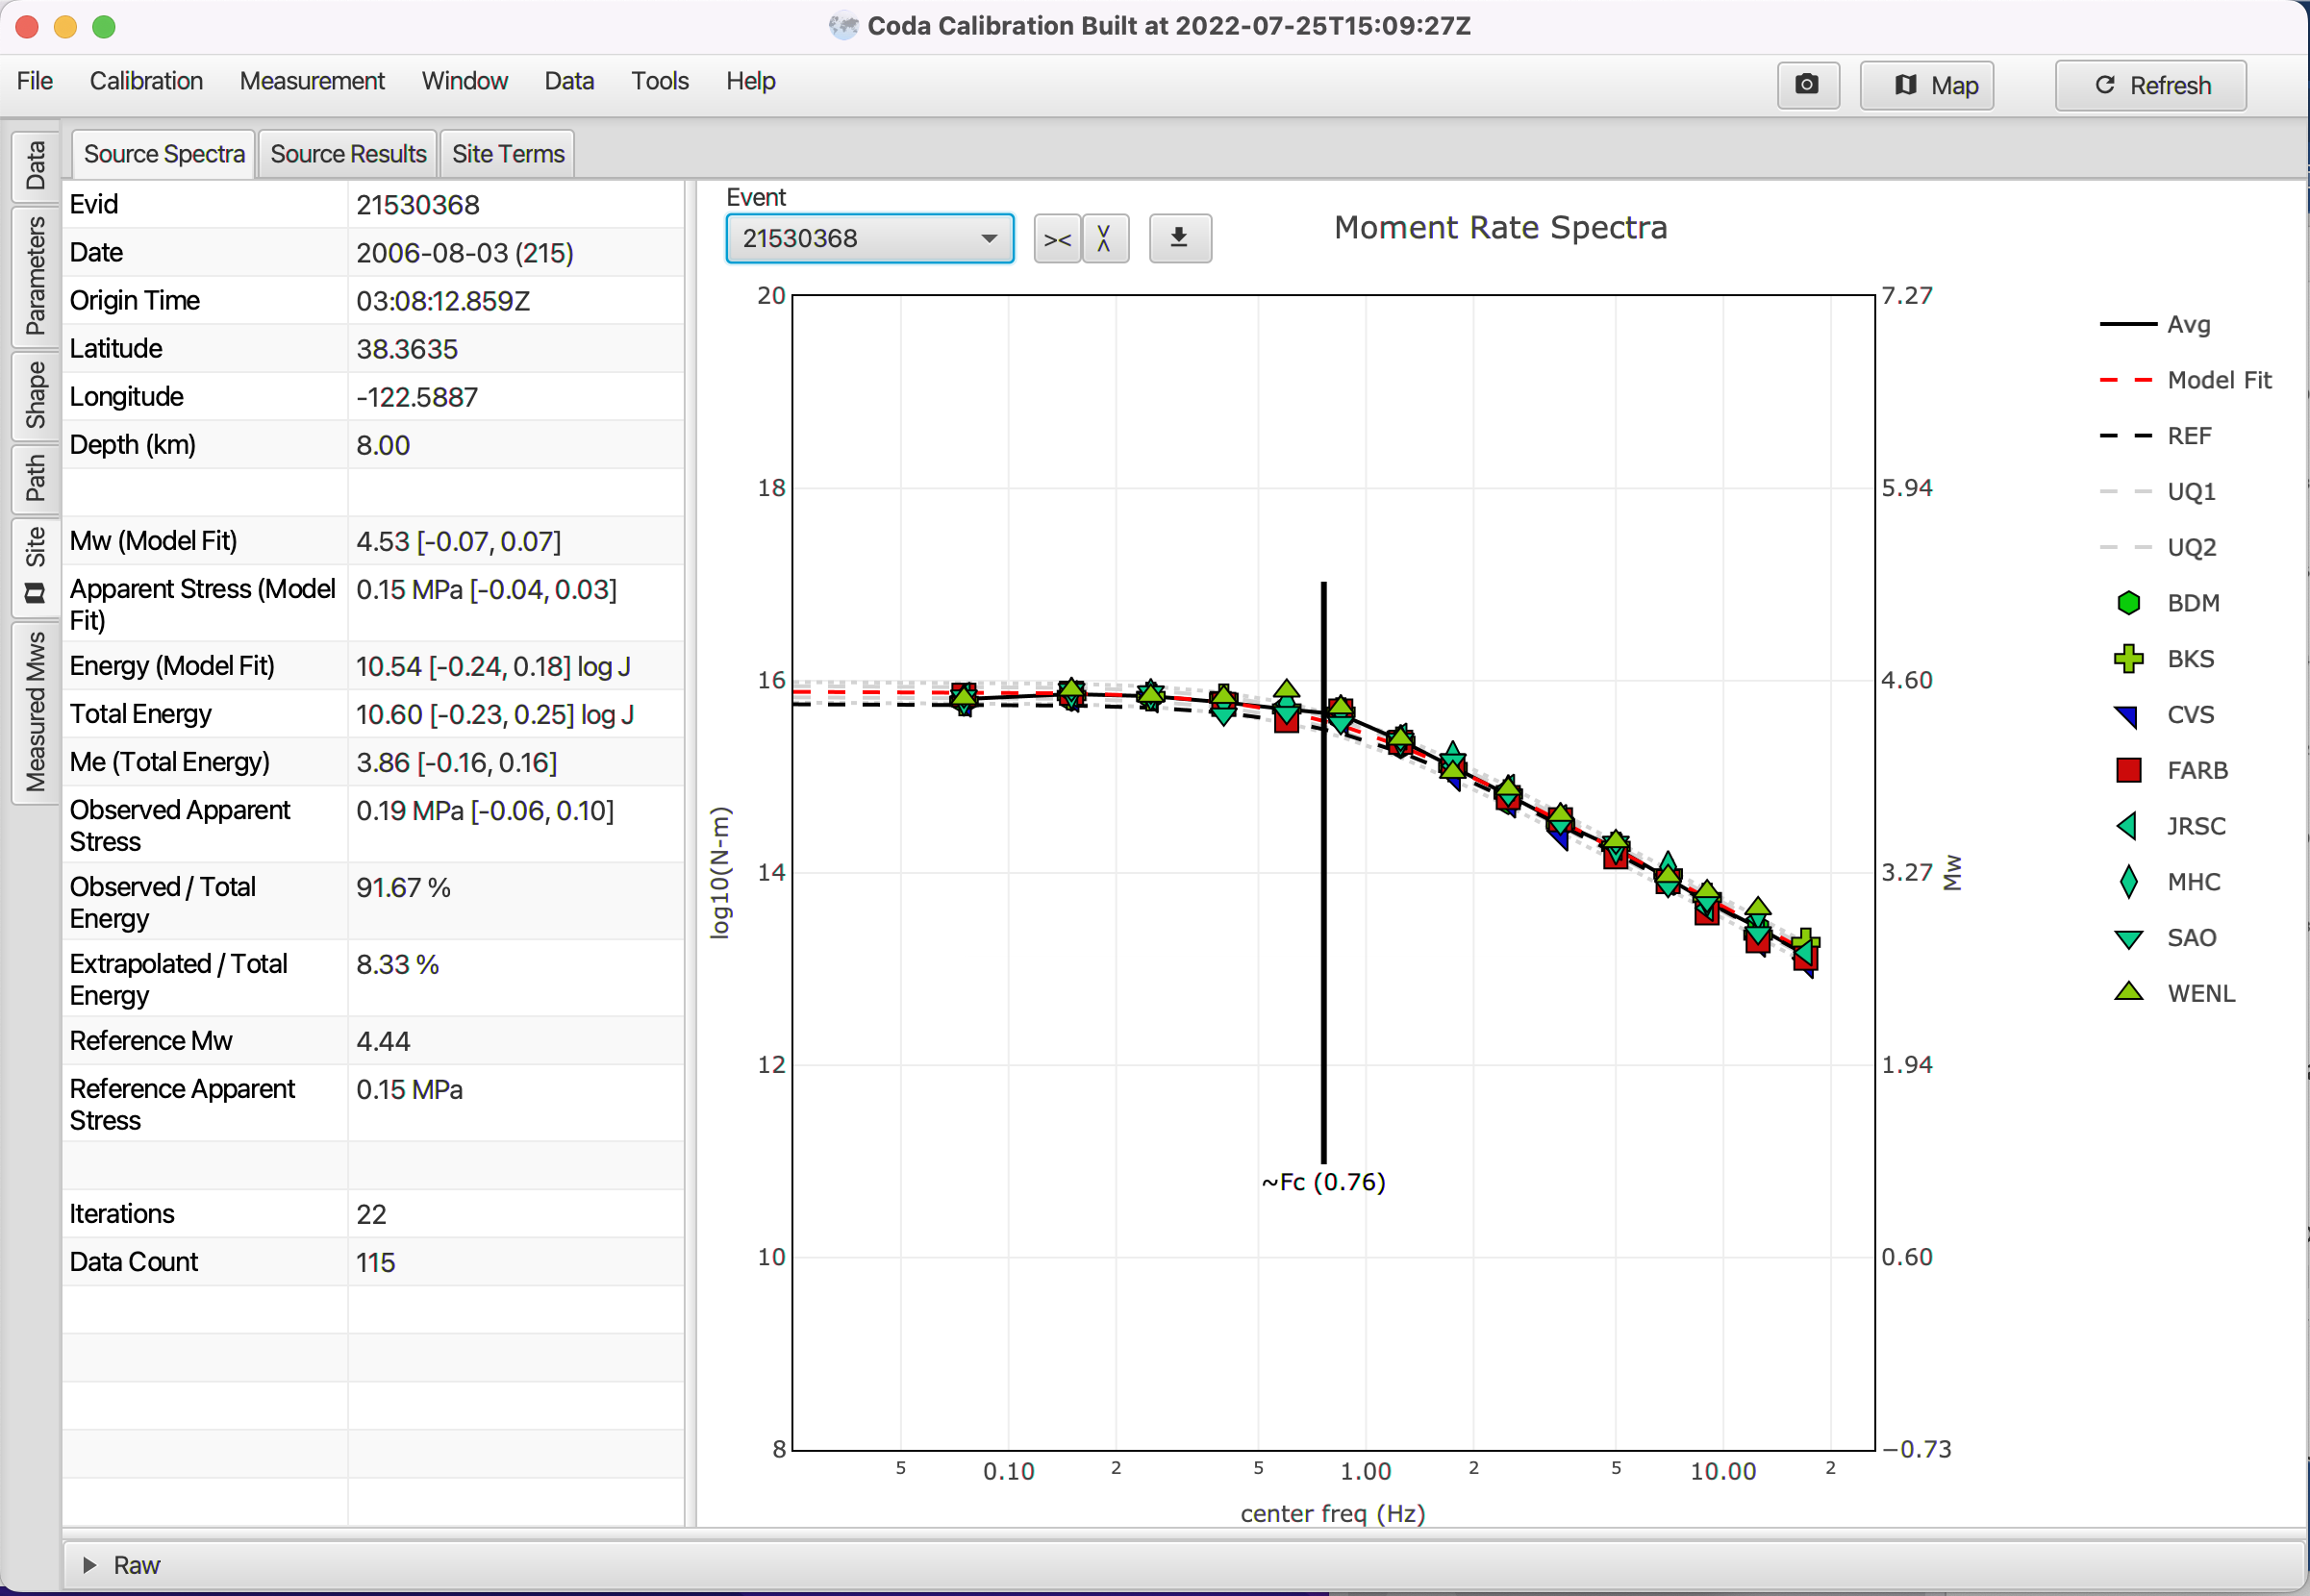This screenshot has width=2310, height=1596.
Task: Switch to the Source Results tab
Action: click(348, 154)
